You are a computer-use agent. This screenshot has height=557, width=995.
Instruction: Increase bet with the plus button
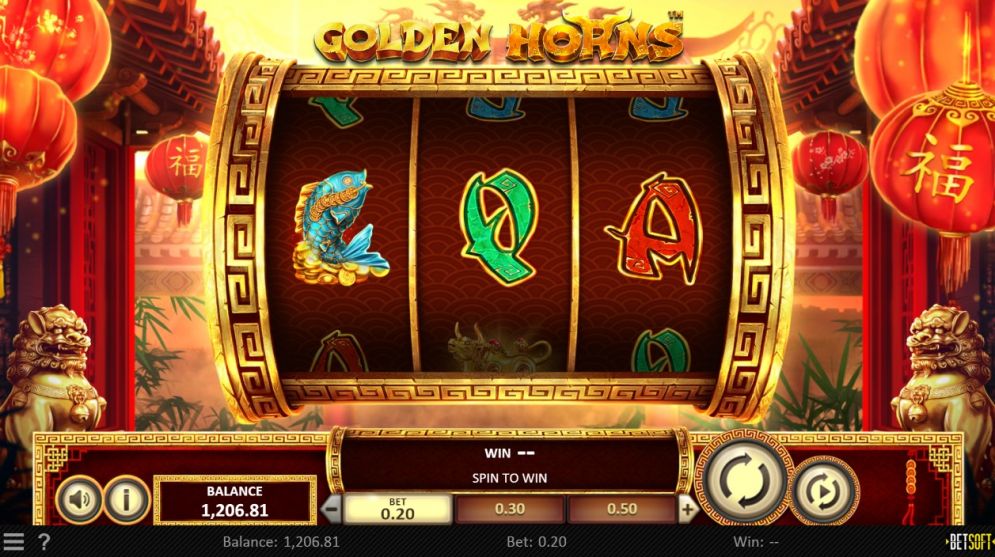[x=687, y=509]
